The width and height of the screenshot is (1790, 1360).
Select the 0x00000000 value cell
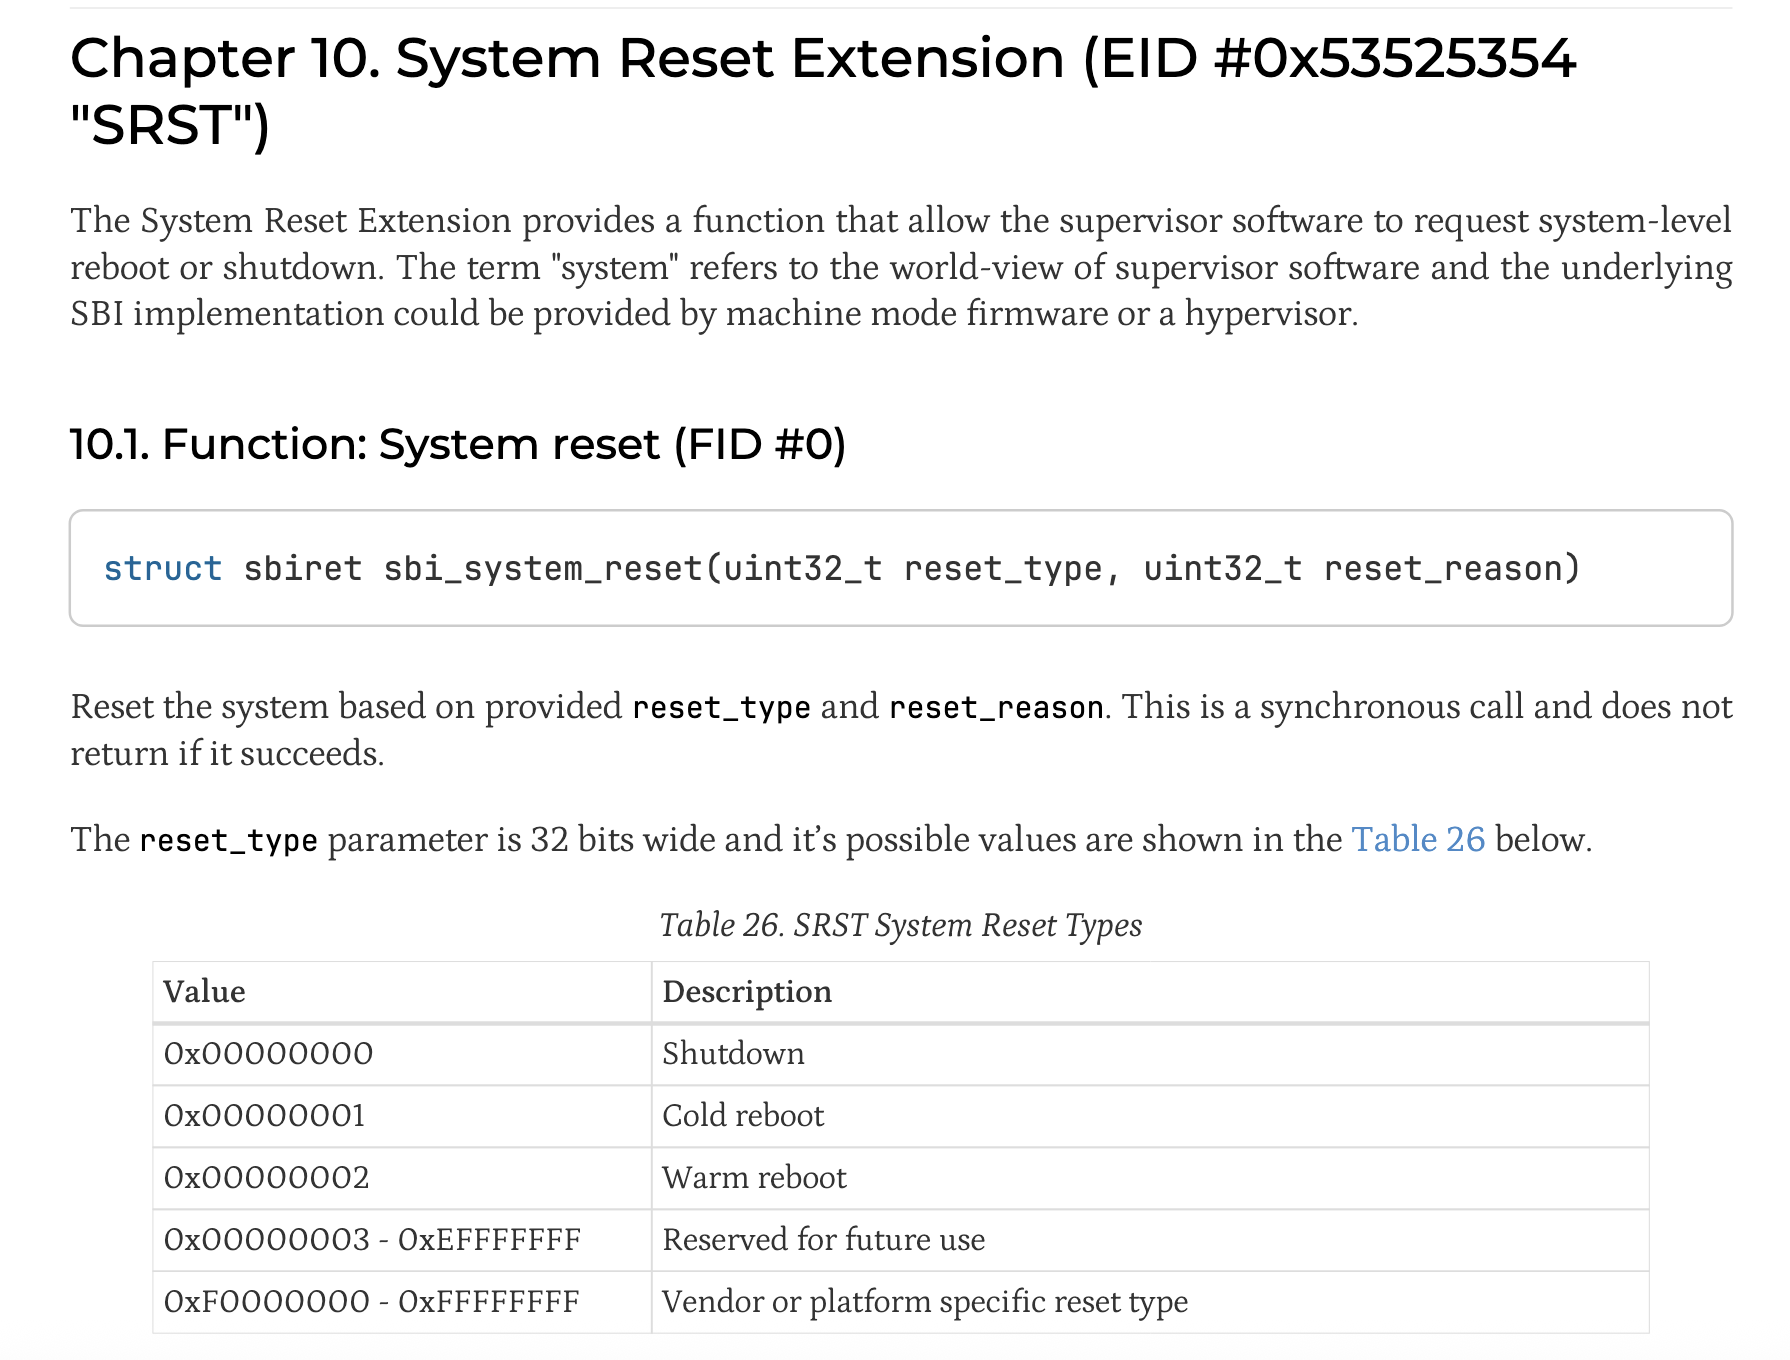pyautogui.click(x=402, y=1054)
